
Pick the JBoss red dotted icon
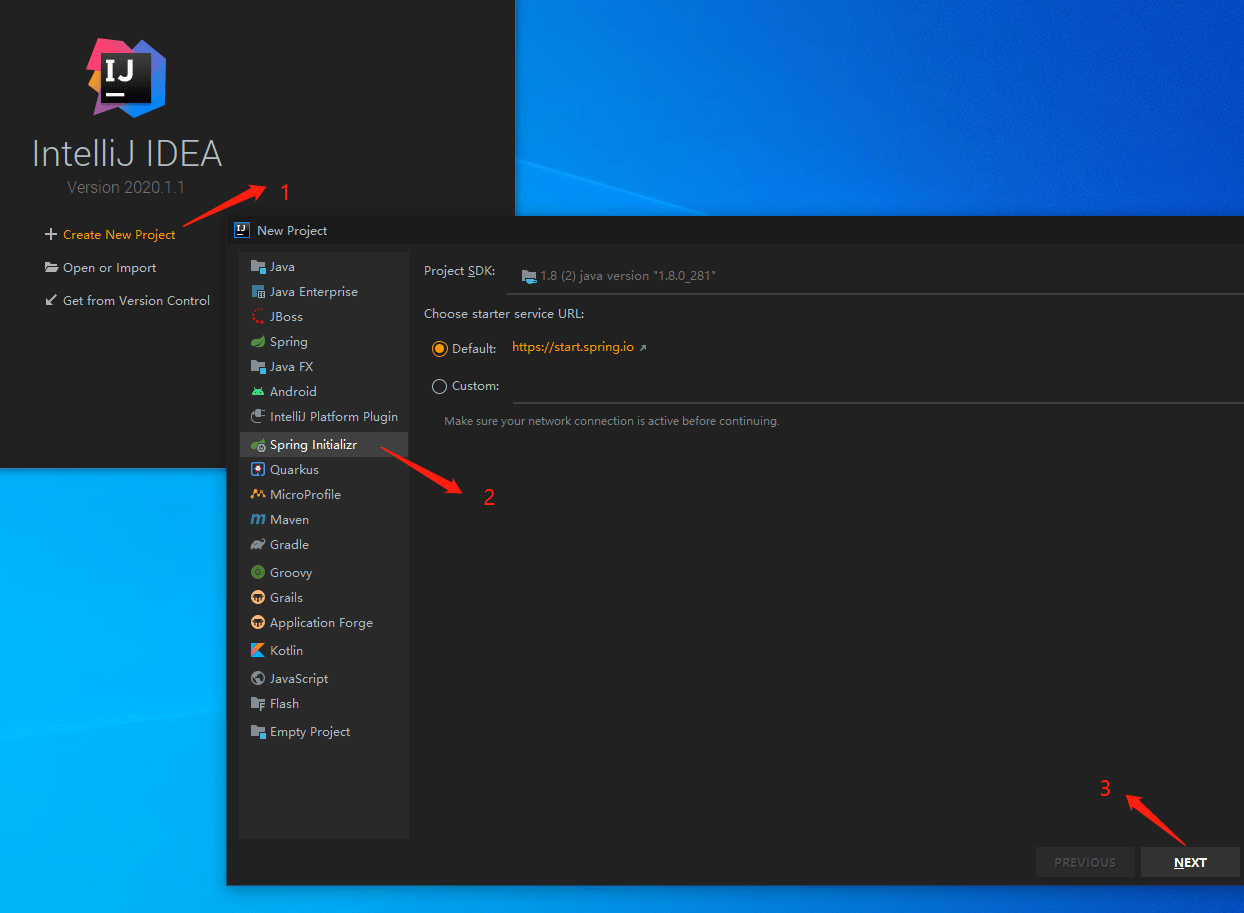click(x=258, y=317)
